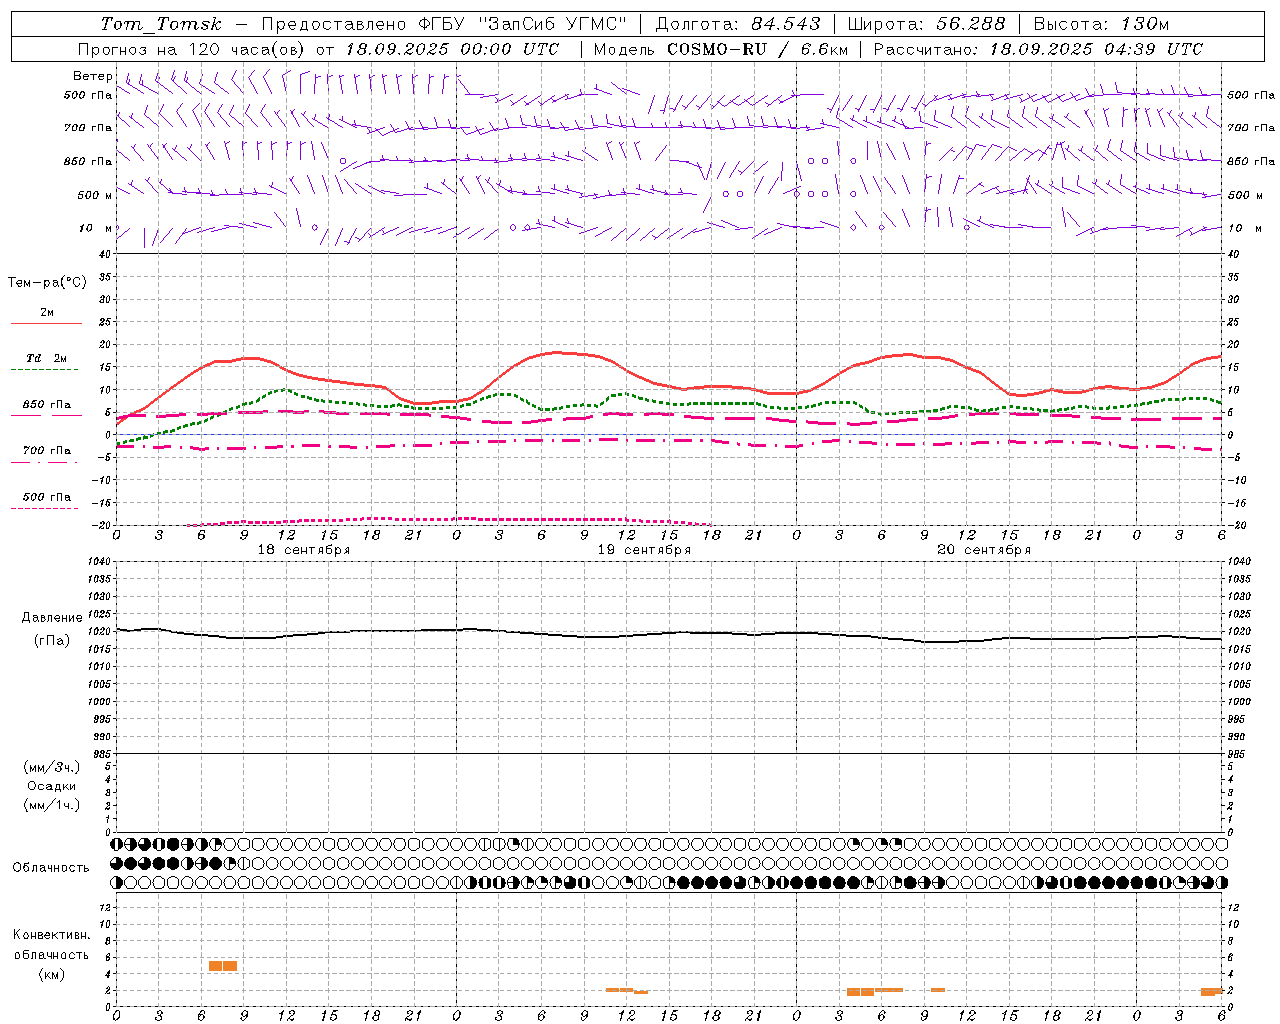
Task: Click the Tom_Tomsk station title
Action: (x=161, y=24)
